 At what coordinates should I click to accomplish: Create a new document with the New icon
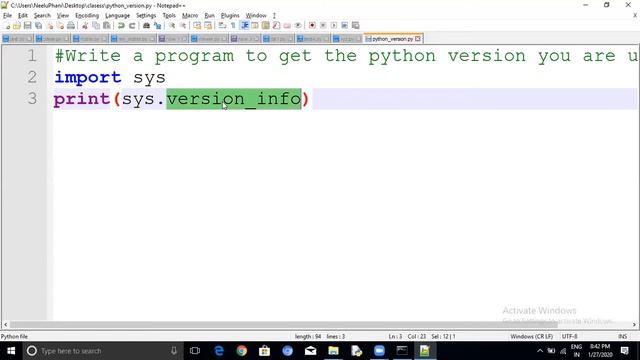click(x=7, y=25)
